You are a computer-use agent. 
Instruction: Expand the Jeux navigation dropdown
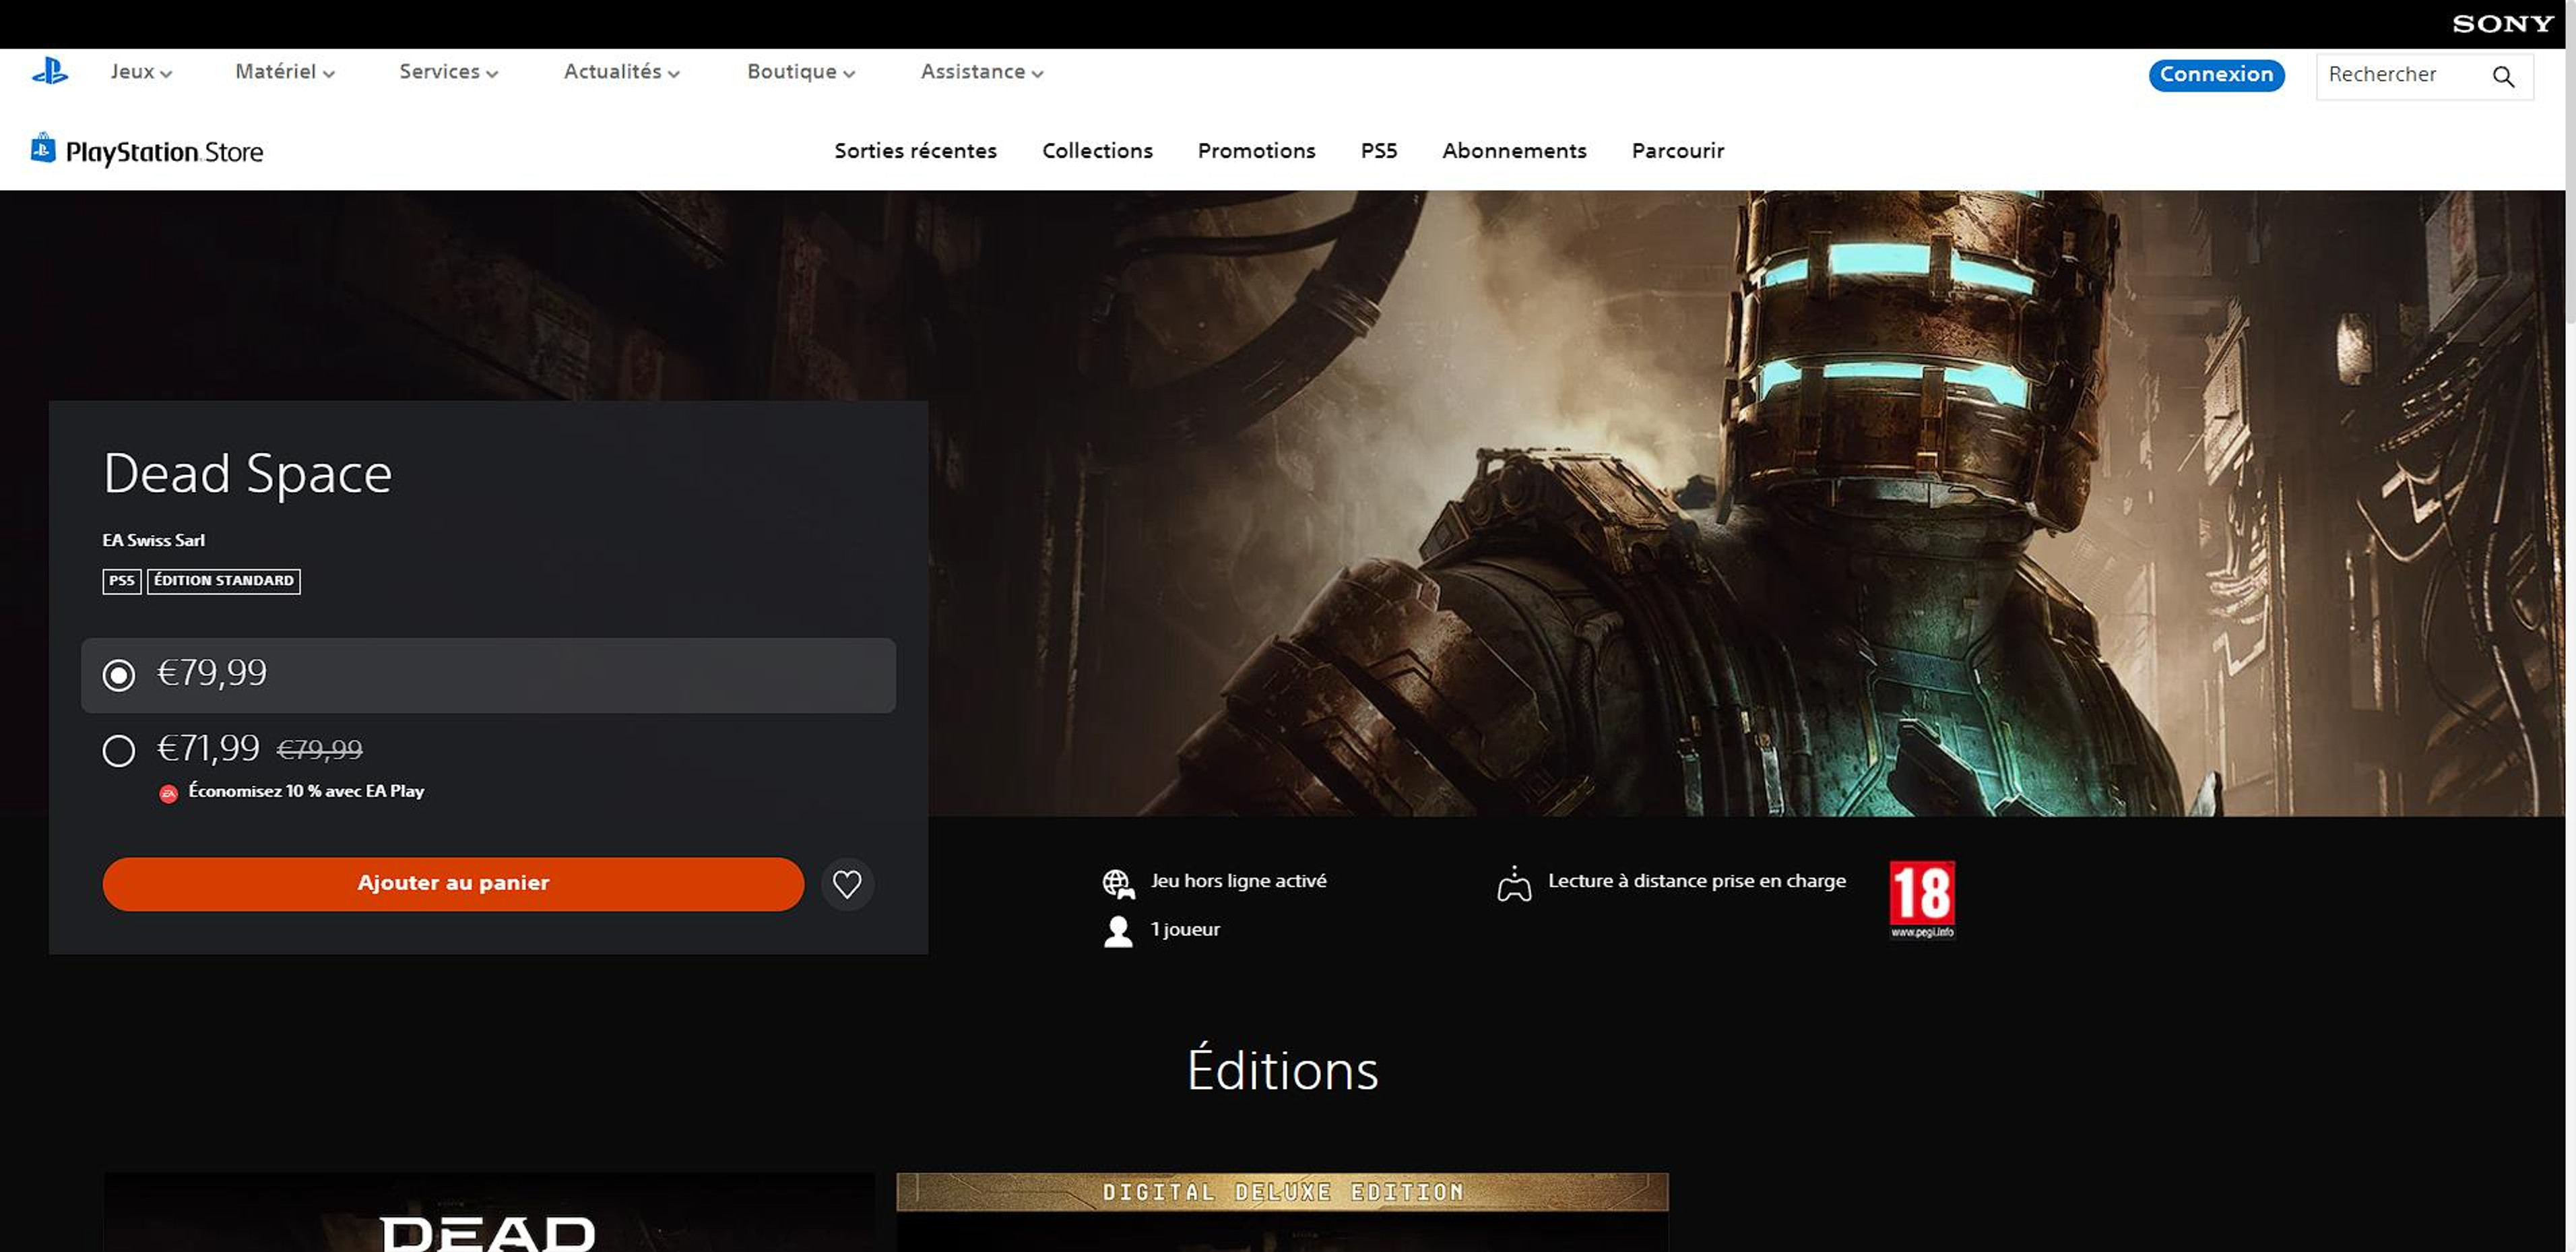pos(139,72)
